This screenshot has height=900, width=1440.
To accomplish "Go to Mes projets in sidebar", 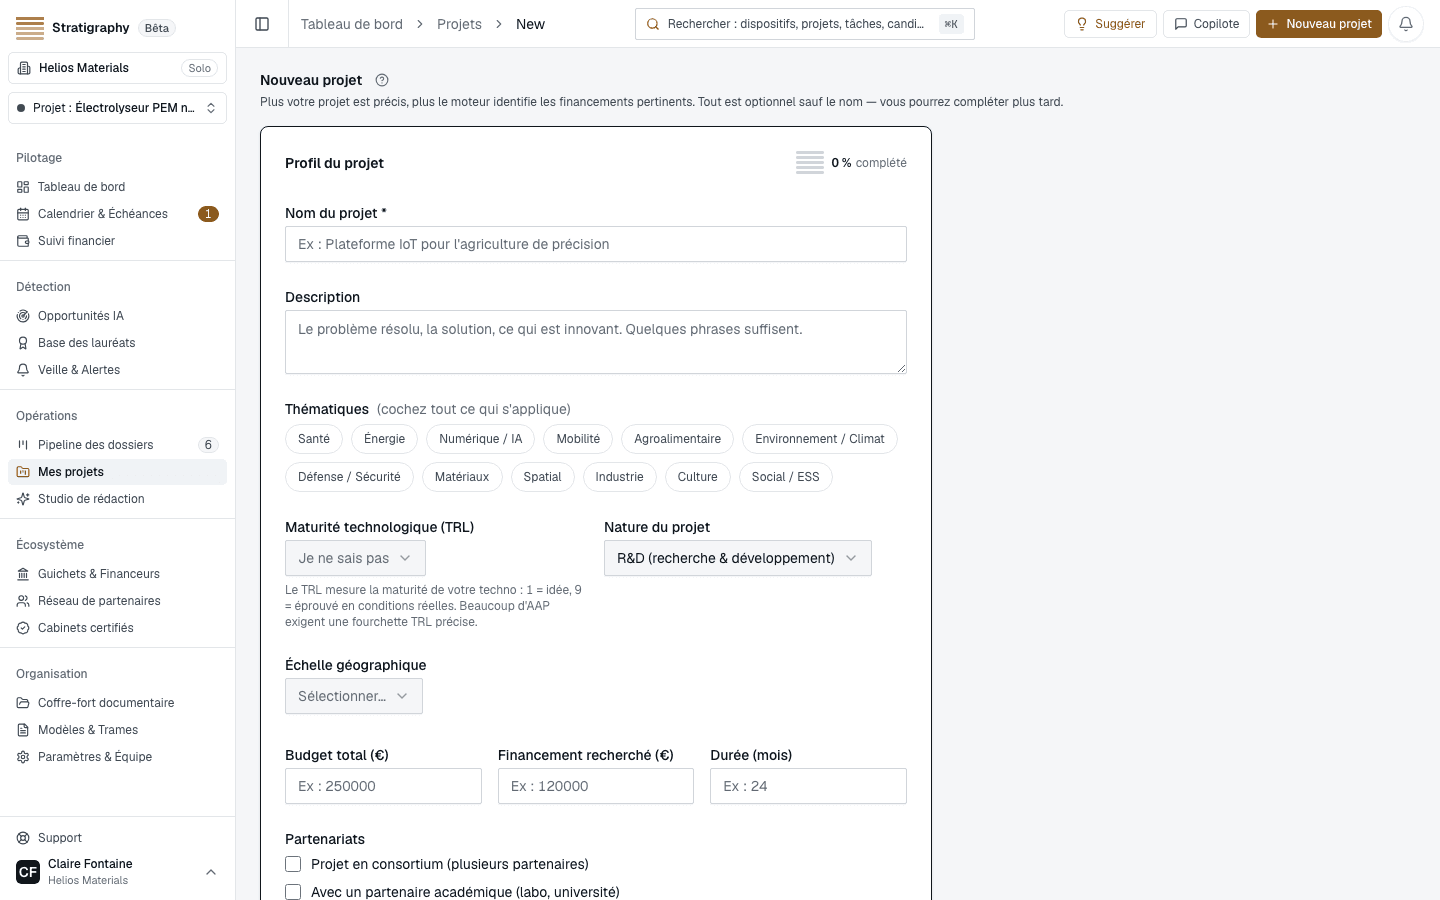I will [117, 472].
